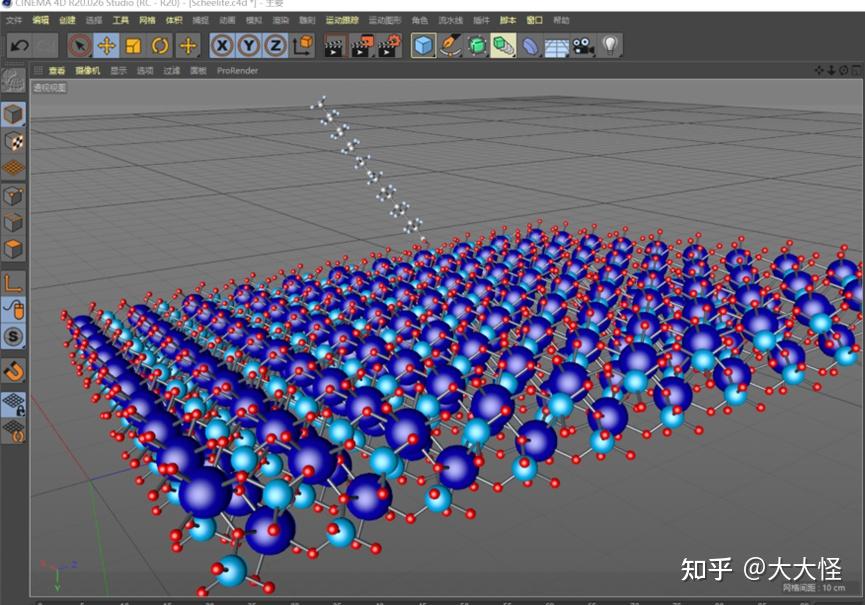Open the Camera objects palette
Image resolution: width=865 pixels, height=605 pixels.
(x=583, y=46)
